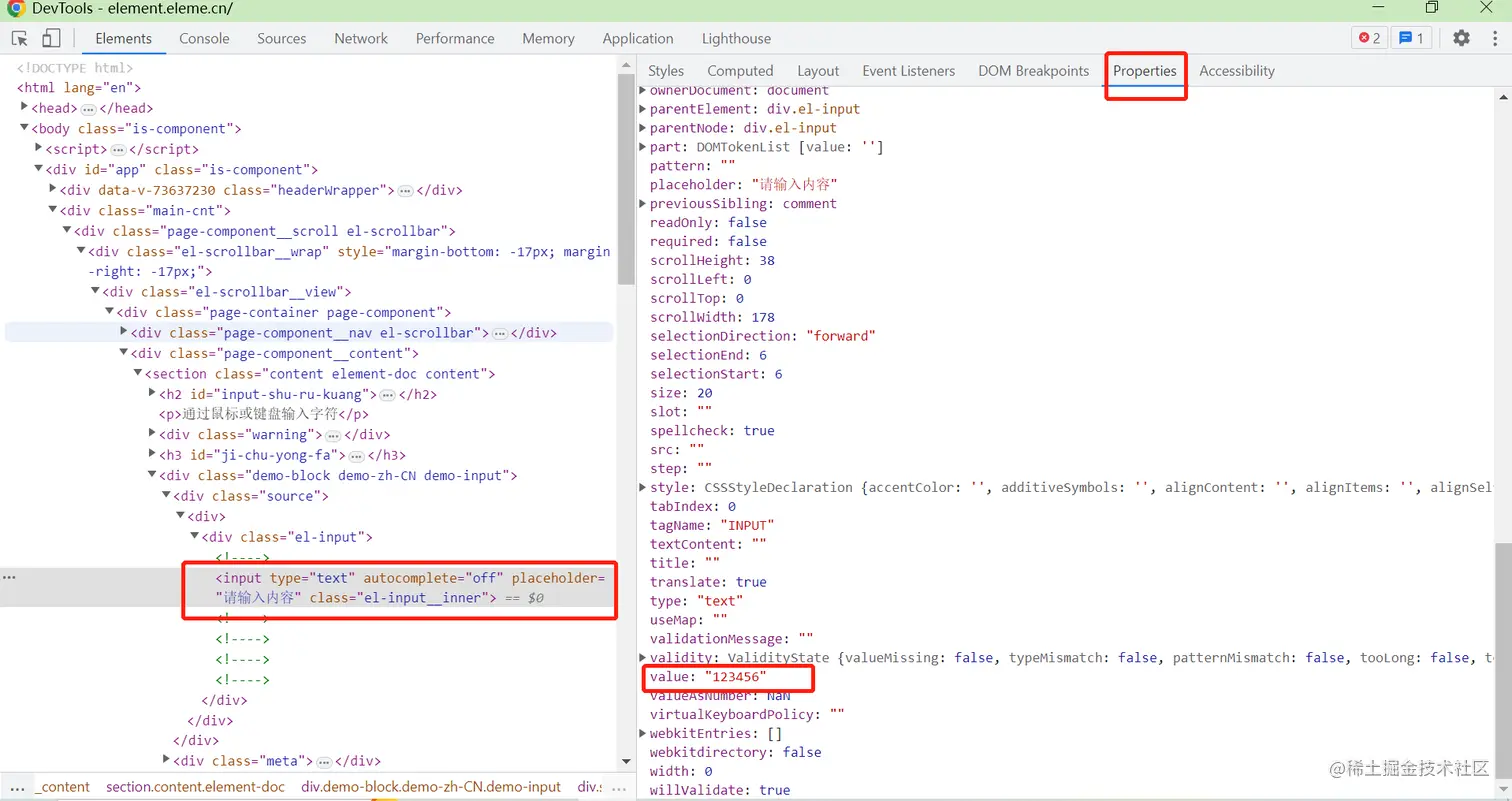
Task: Switch to the Computed sidebar tab
Action: coord(740,71)
